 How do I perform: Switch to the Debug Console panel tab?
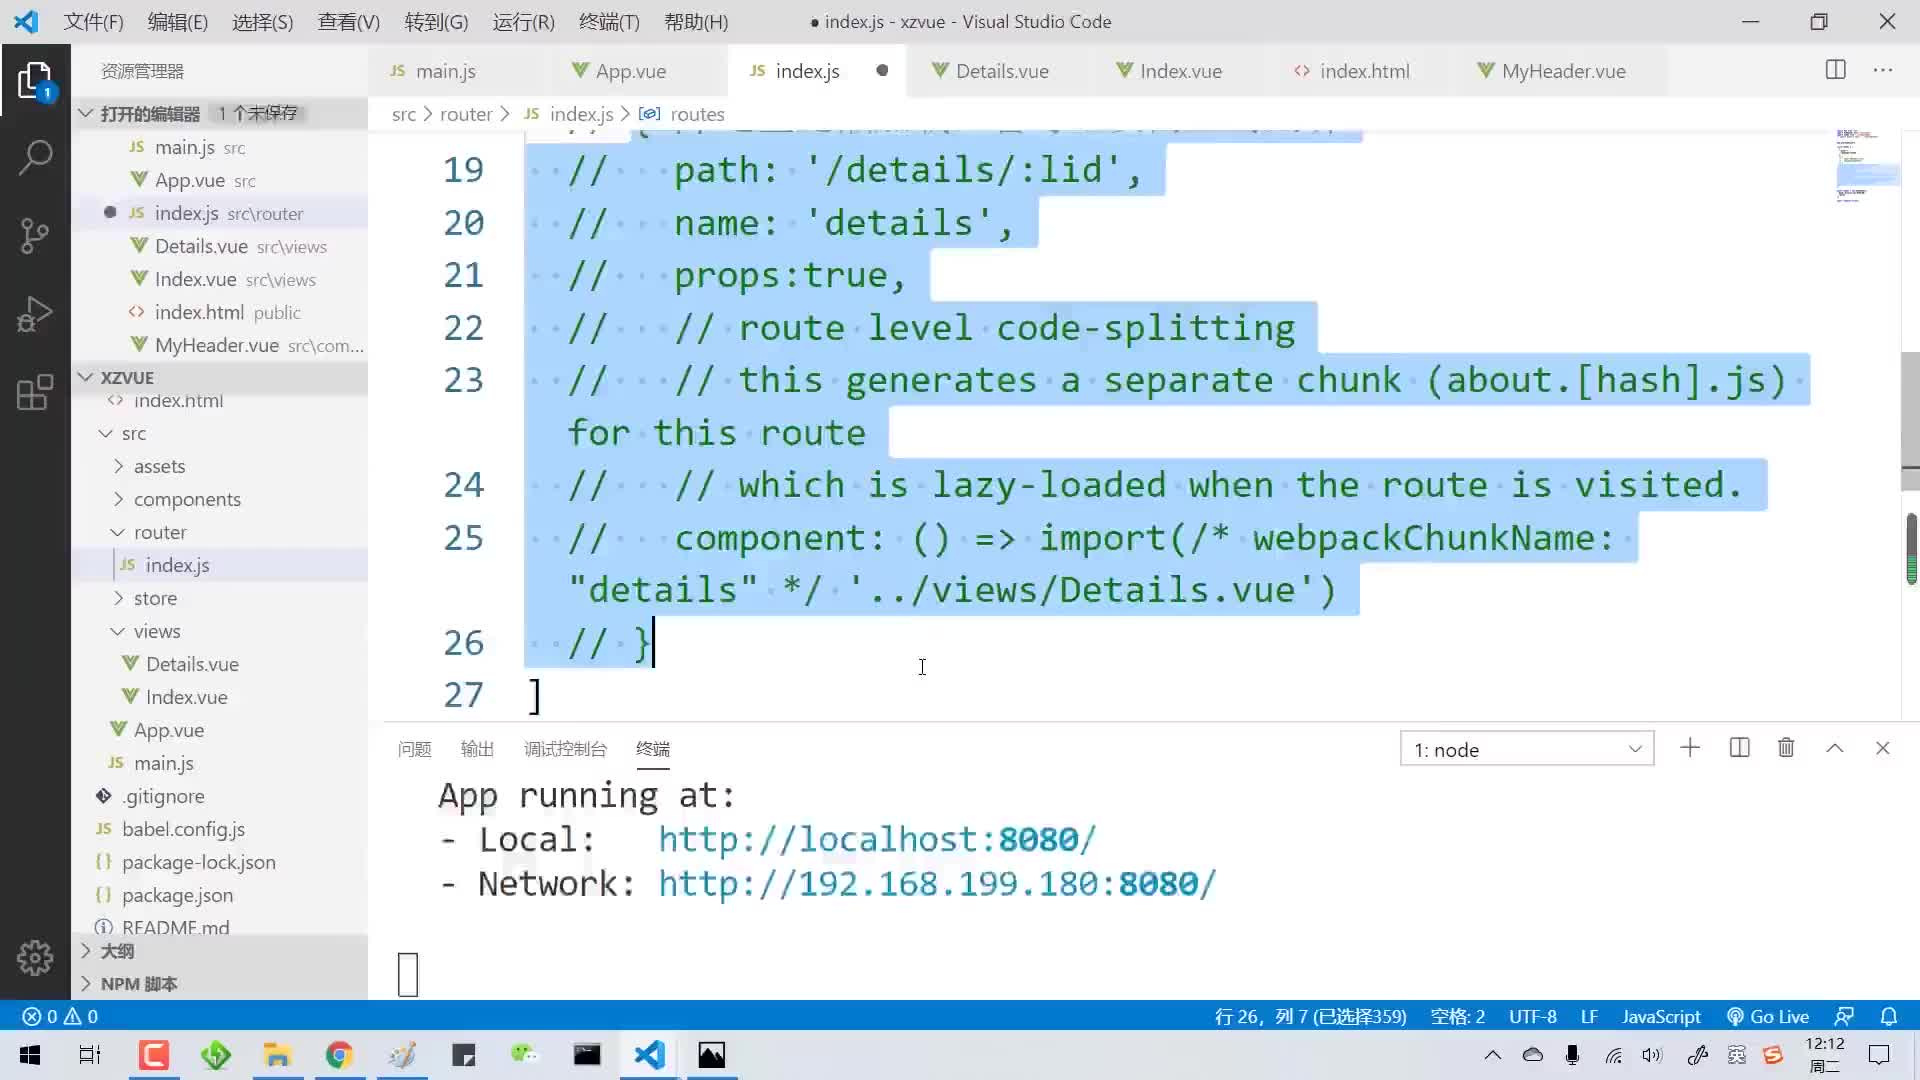[565, 749]
